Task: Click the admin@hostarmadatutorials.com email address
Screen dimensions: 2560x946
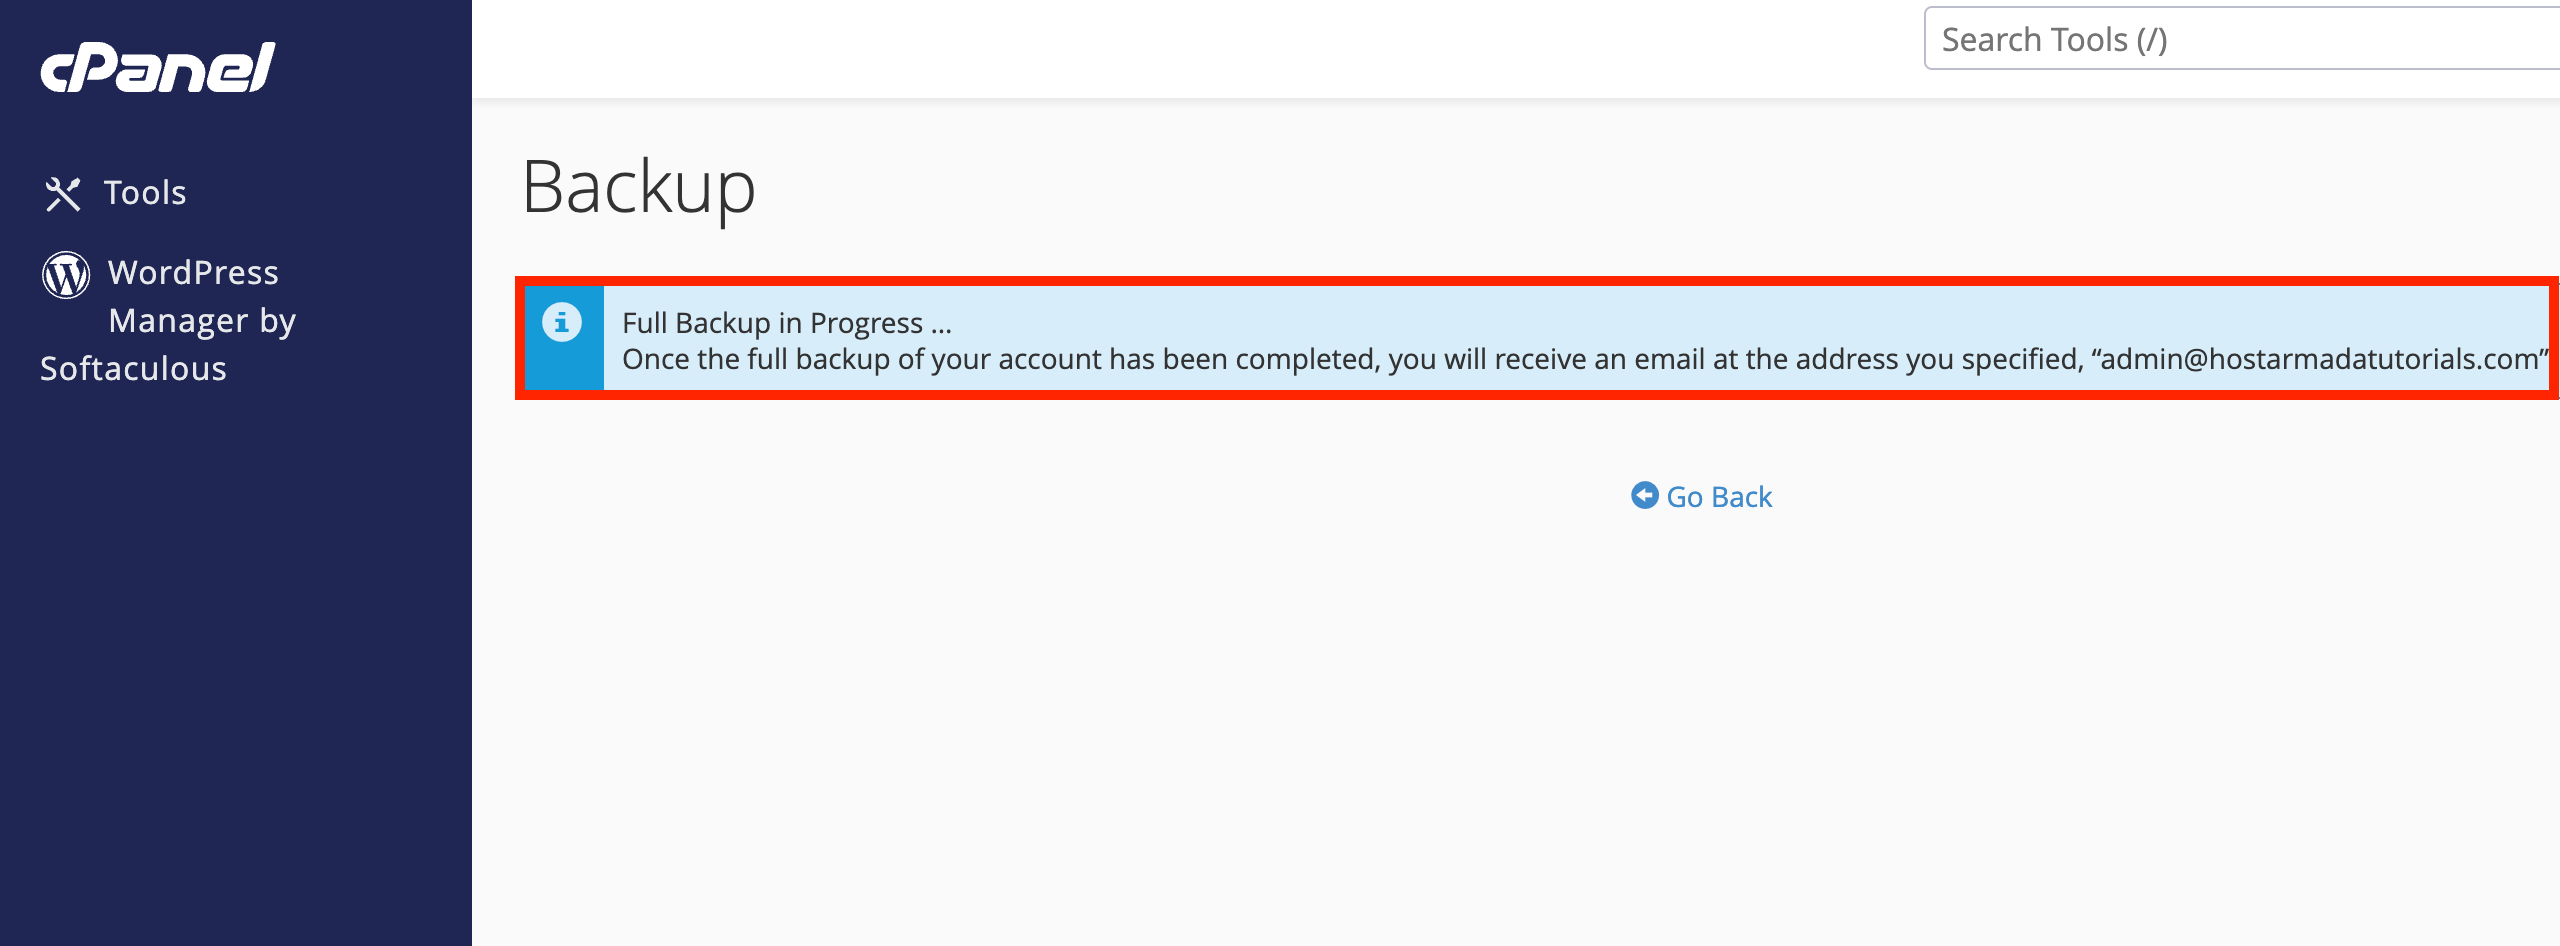Action: (2318, 359)
